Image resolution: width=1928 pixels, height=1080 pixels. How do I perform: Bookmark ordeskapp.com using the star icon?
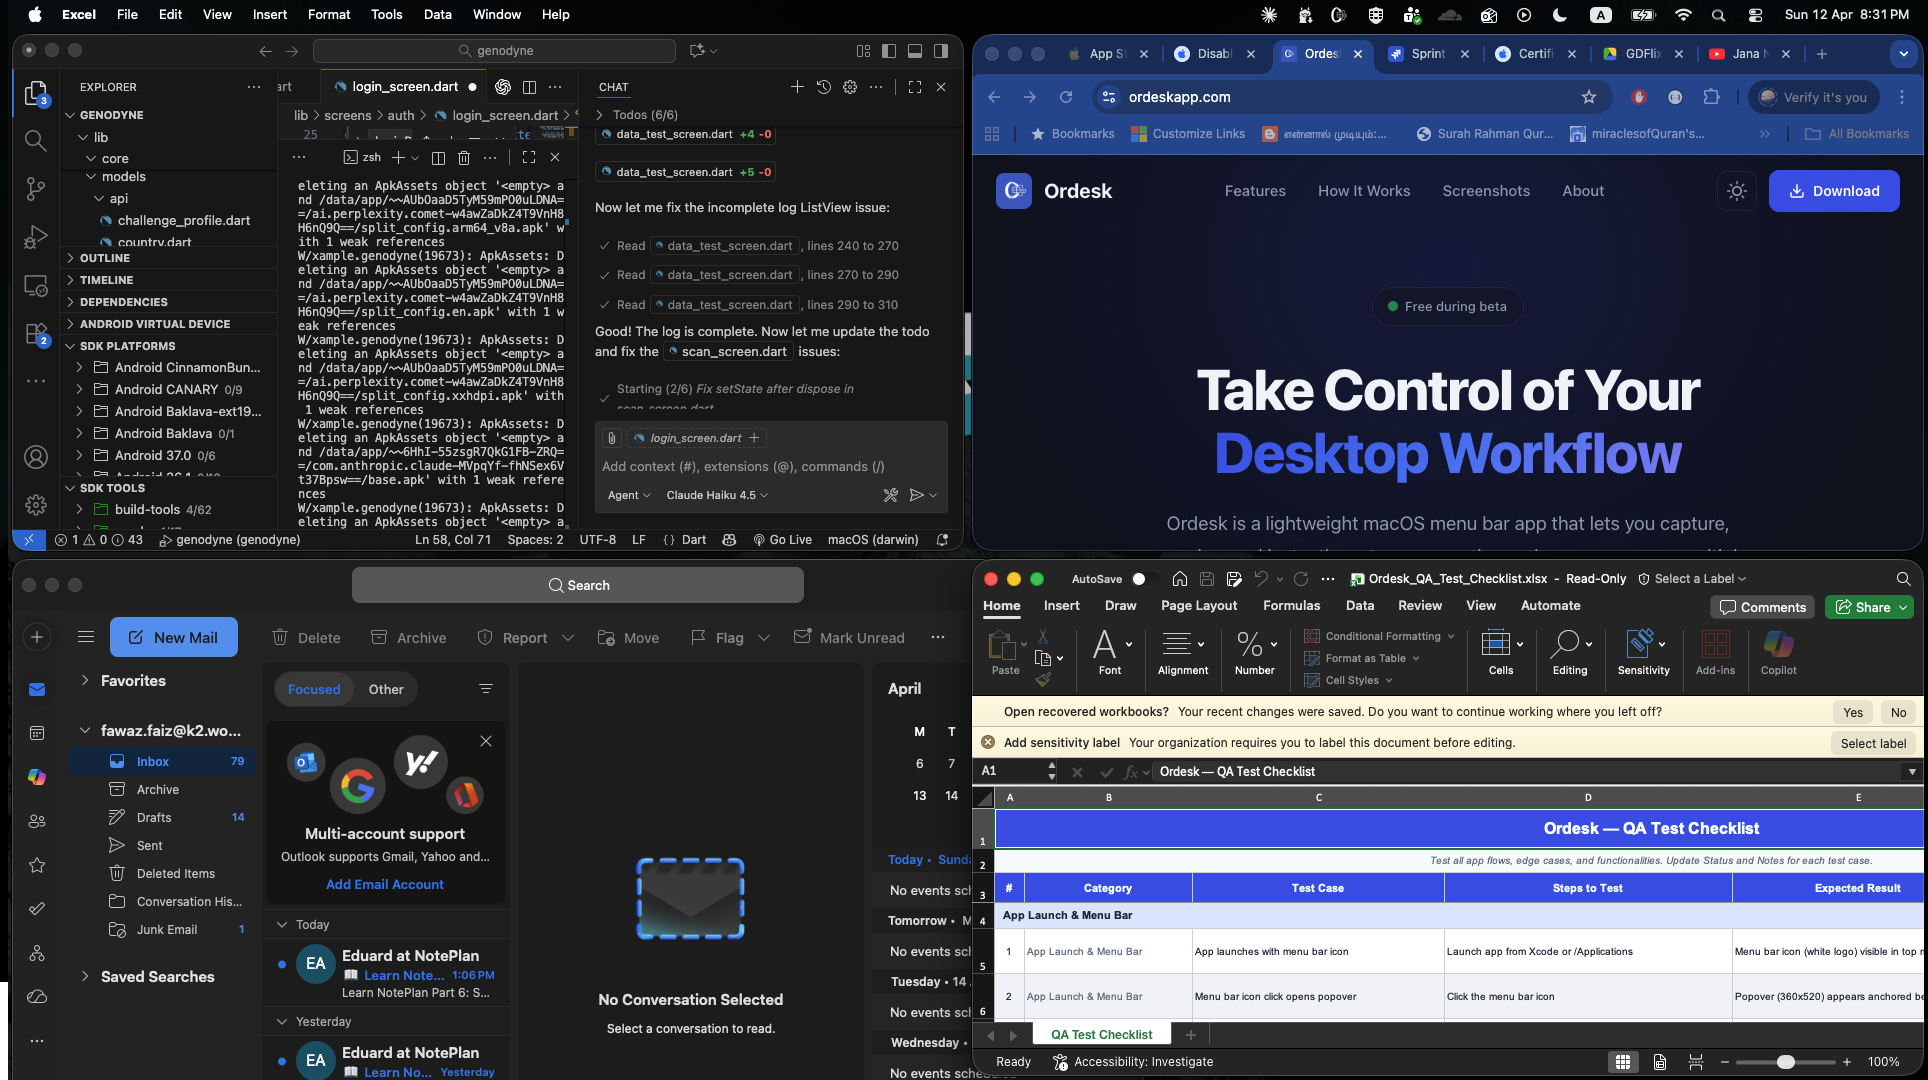click(x=1589, y=97)
